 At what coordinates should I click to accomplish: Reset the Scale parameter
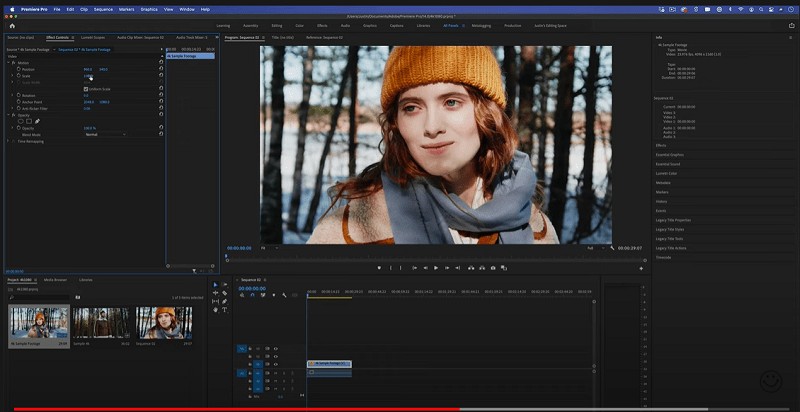(161, 75)
